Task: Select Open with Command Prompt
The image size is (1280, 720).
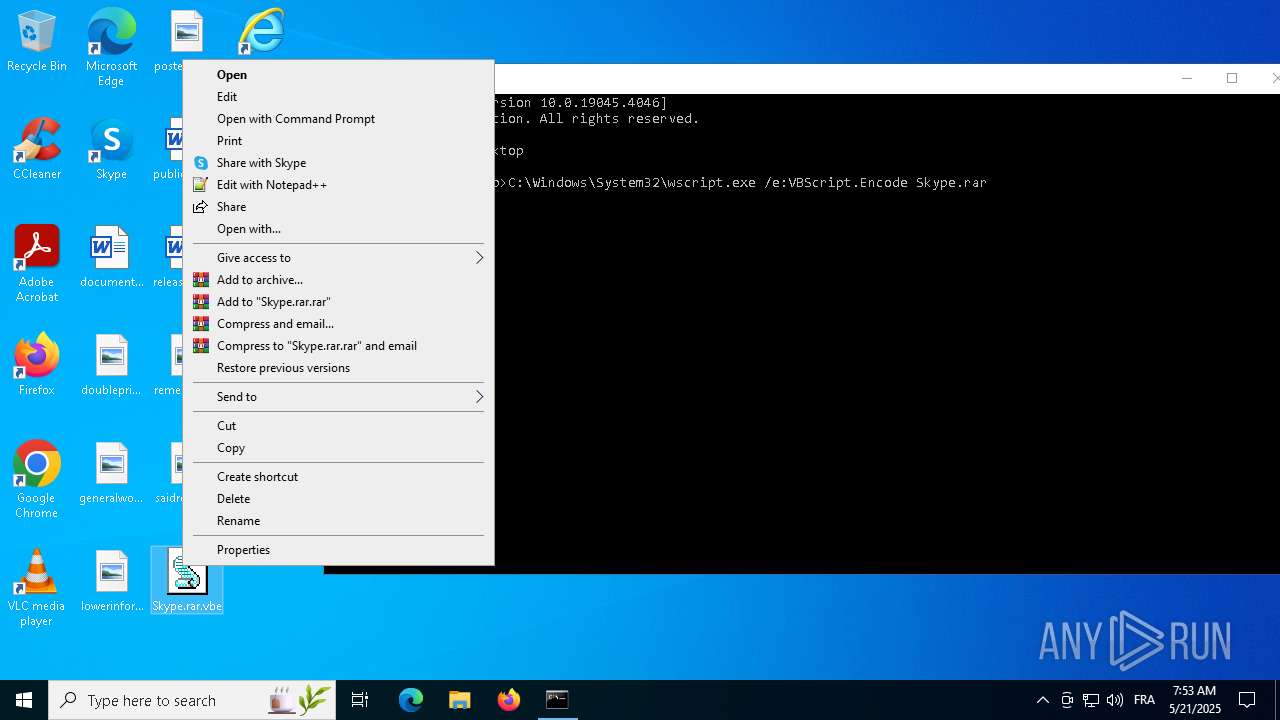Action: [x=338, y=119]
